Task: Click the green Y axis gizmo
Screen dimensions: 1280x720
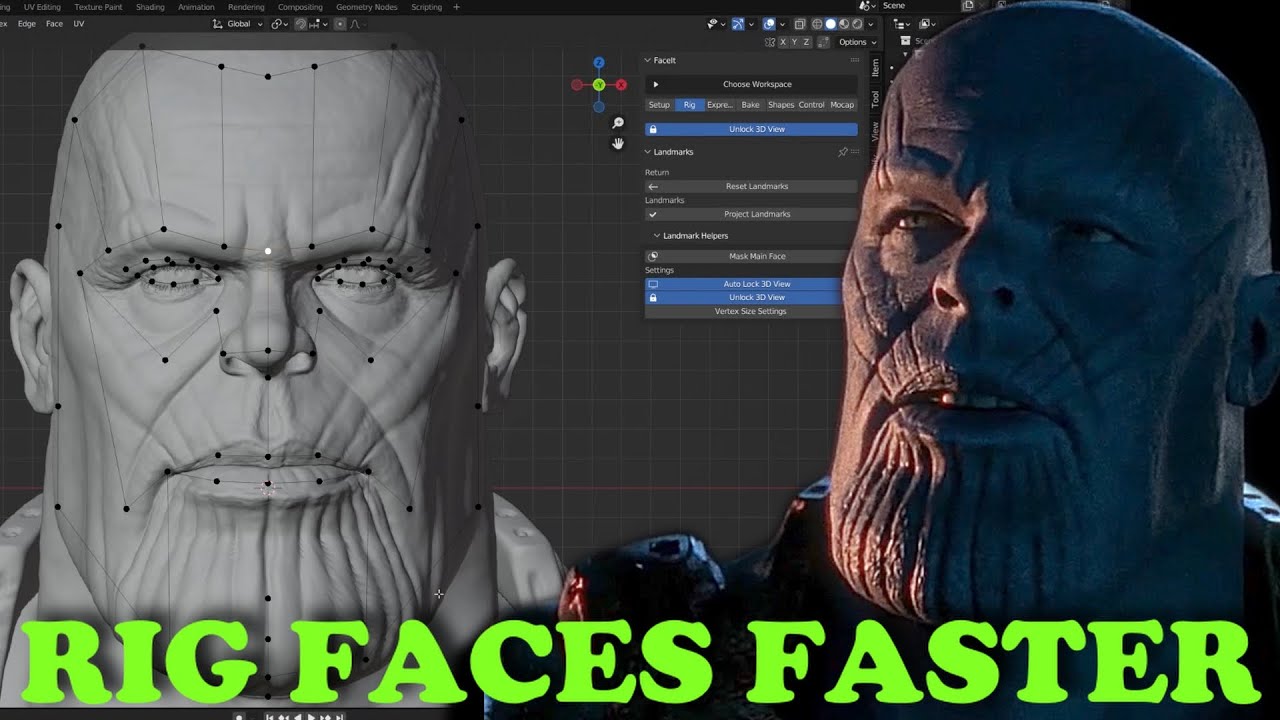Action: point(598,85)
